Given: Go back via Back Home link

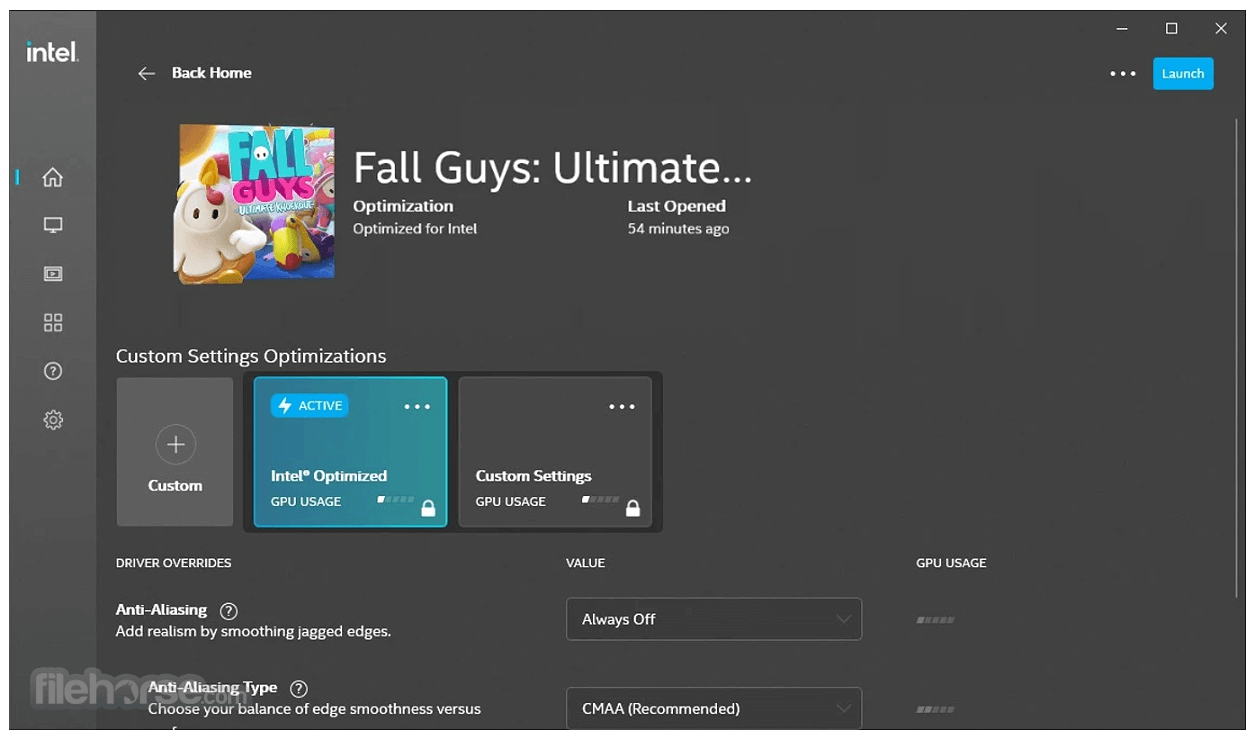Looking at the screenshot, I should pos(211,73).
